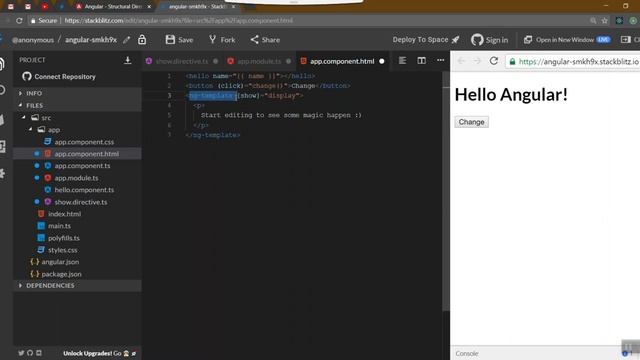The width and height of the screenshot is (640, 360).
Task: Reload the browser page
Action: (19, 20)
